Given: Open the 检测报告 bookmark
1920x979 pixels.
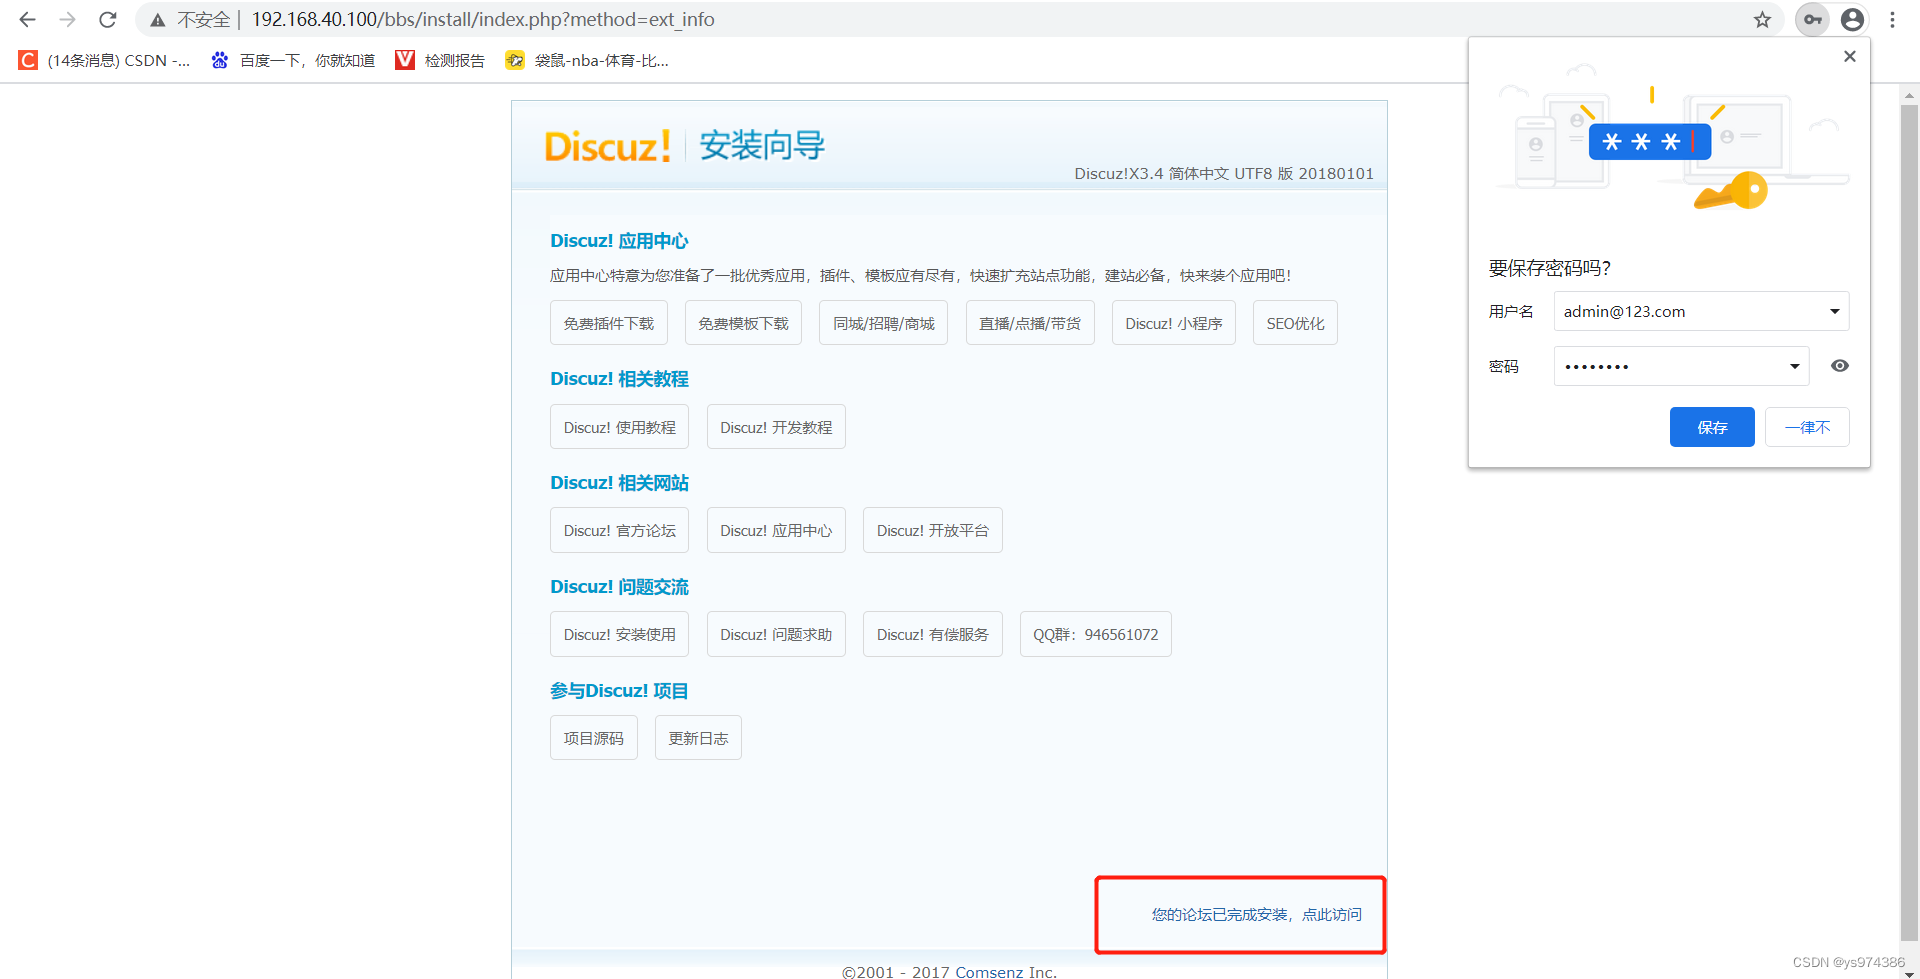Looking at the screenshot, I should coord(440,60).
